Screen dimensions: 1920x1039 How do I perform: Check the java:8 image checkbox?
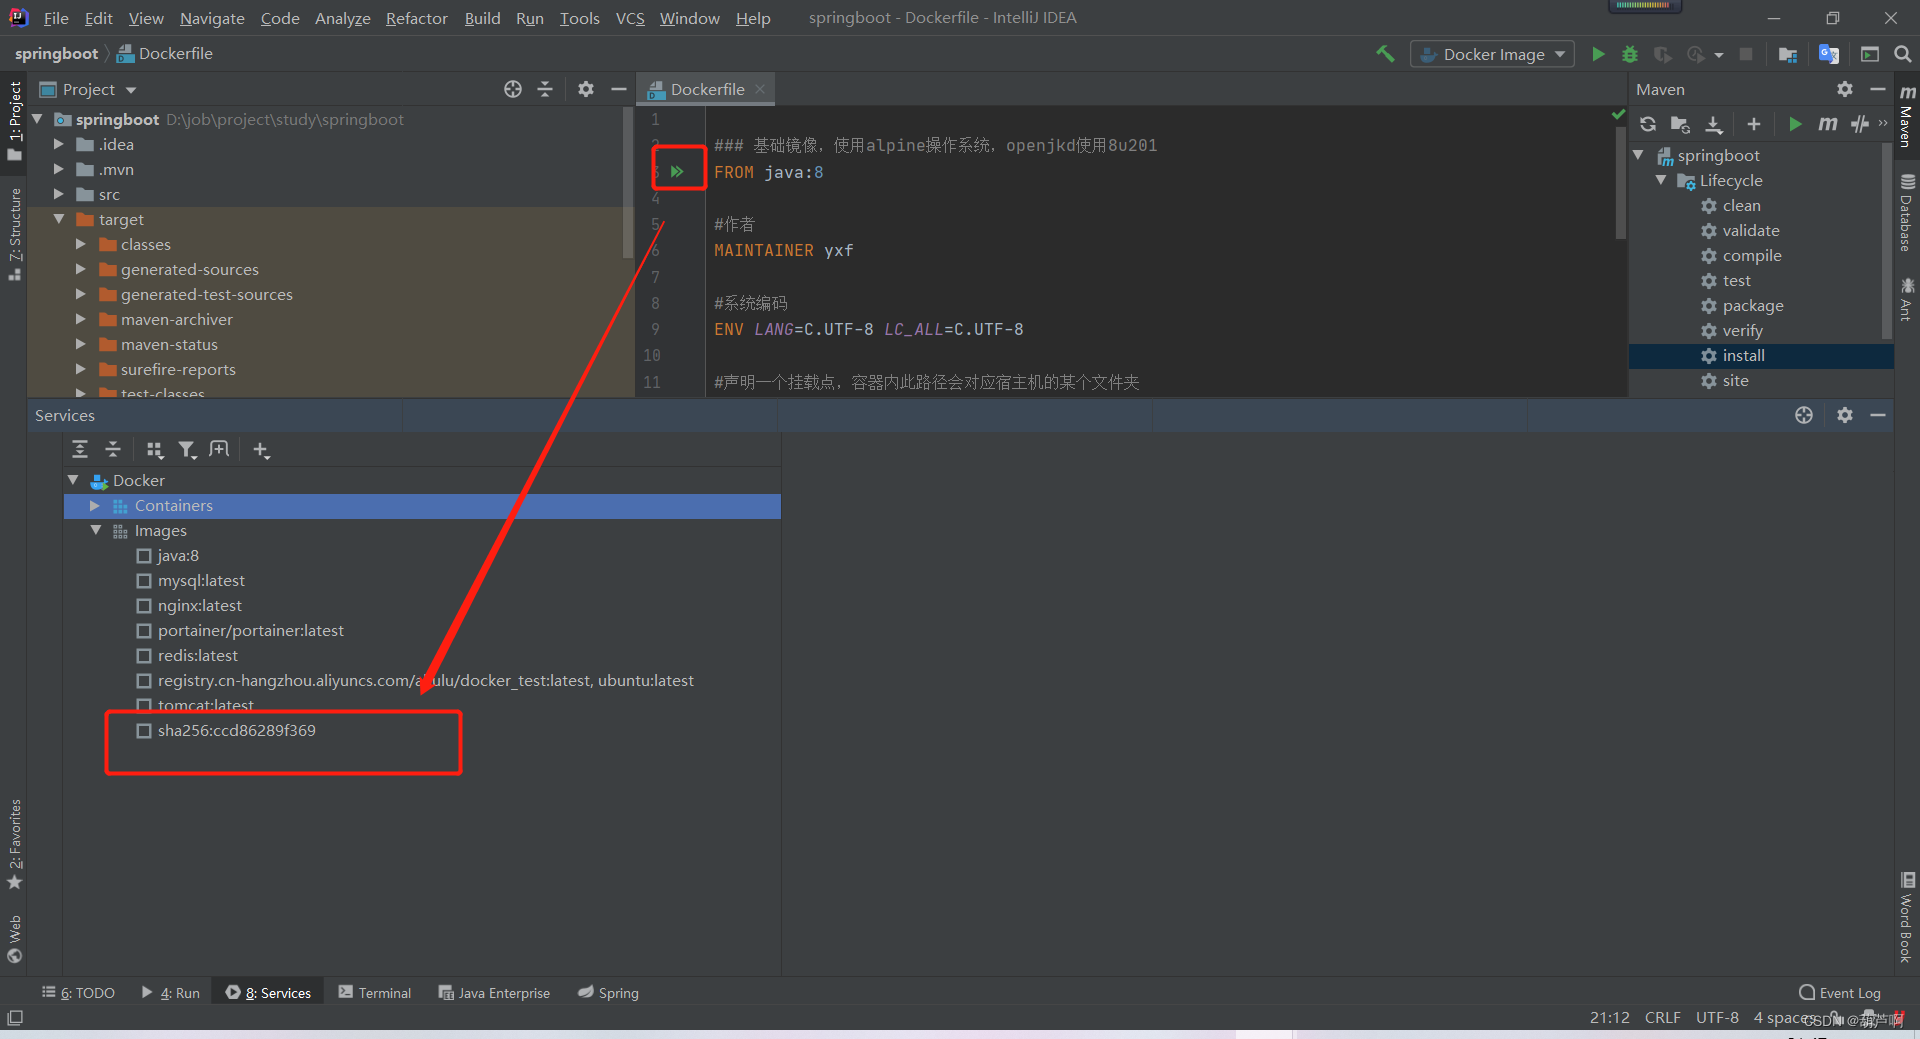coord(144,555)
